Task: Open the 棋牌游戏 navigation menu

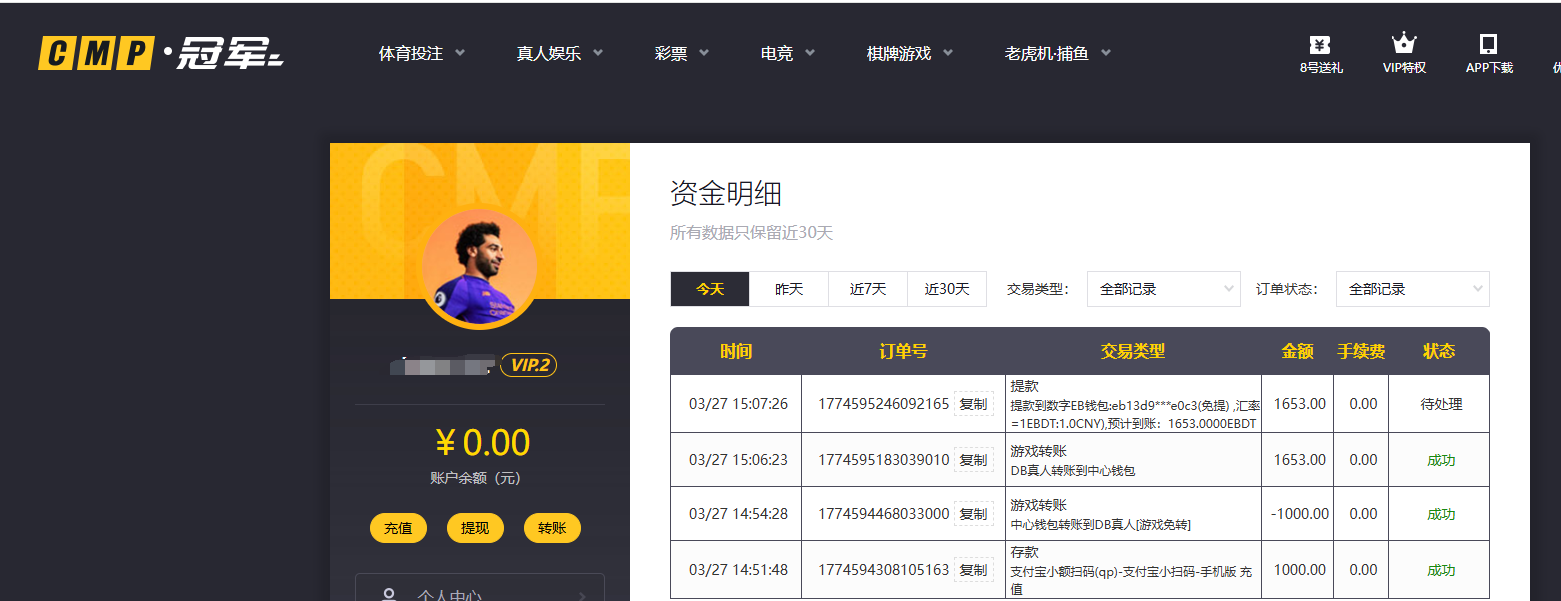Action: pos(898,53)
